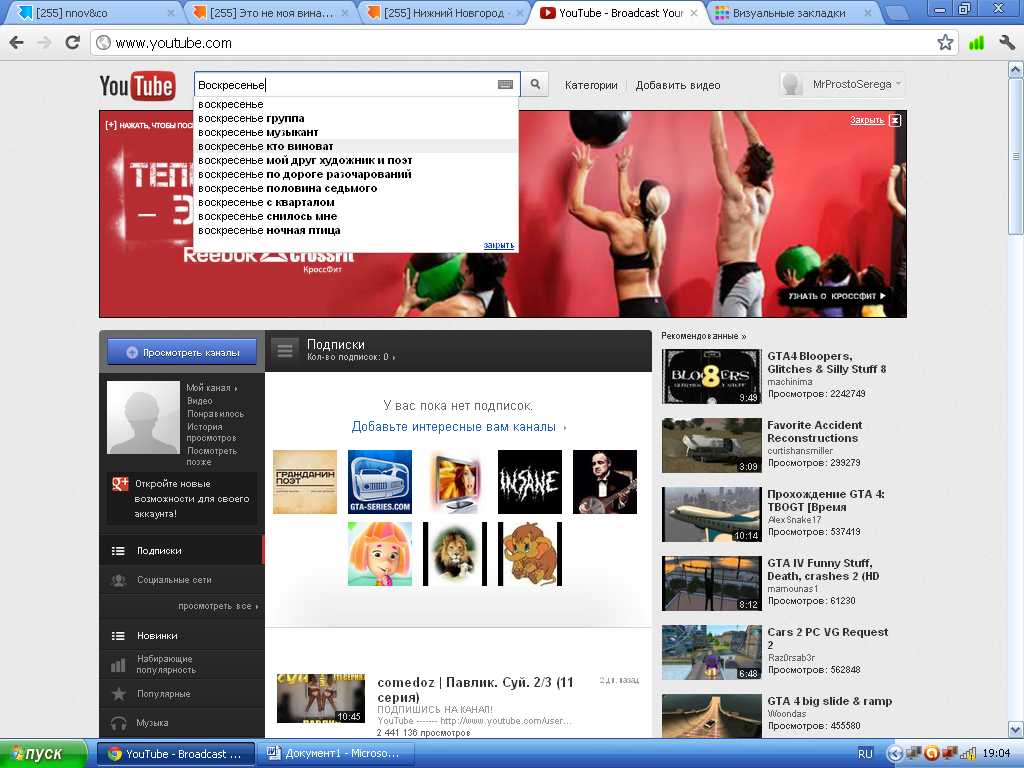Screen dimensions: 1024x768
Task: Open Посмотреть позже link
Action: tap(212, 456)
